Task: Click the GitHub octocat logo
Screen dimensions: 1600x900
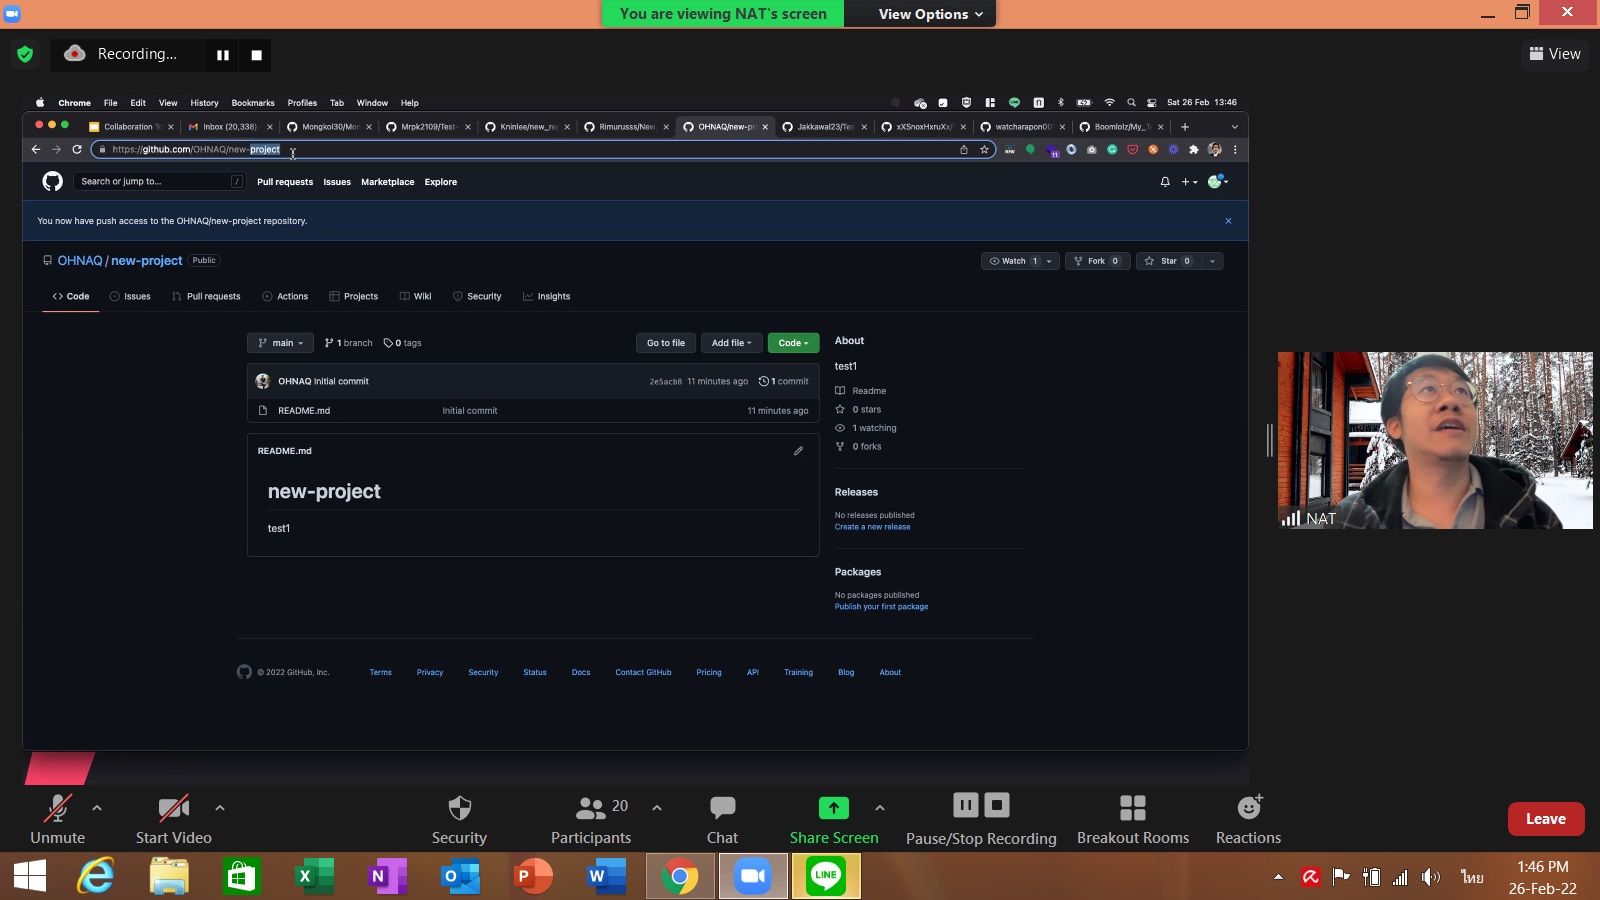Action: [53, 181]
